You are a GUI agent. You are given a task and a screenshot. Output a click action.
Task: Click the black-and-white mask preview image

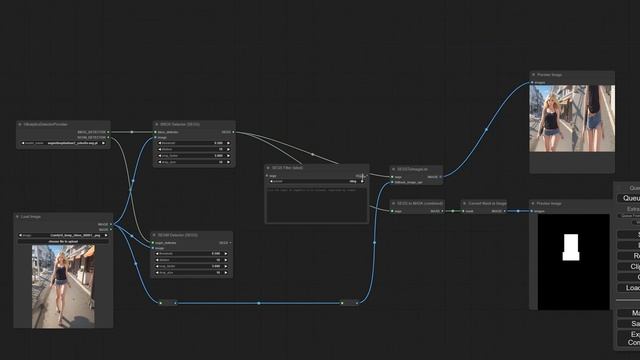[573, 262]
